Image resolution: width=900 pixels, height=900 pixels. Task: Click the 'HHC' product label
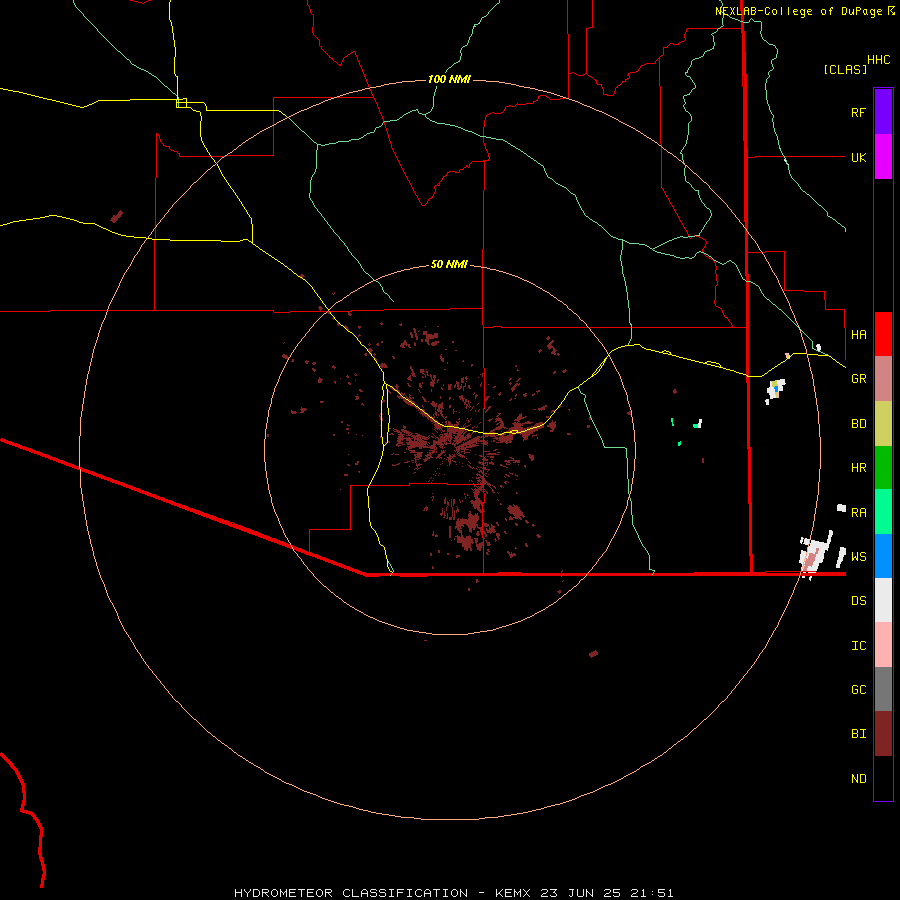pyautogui.click(x=878, y=60)
